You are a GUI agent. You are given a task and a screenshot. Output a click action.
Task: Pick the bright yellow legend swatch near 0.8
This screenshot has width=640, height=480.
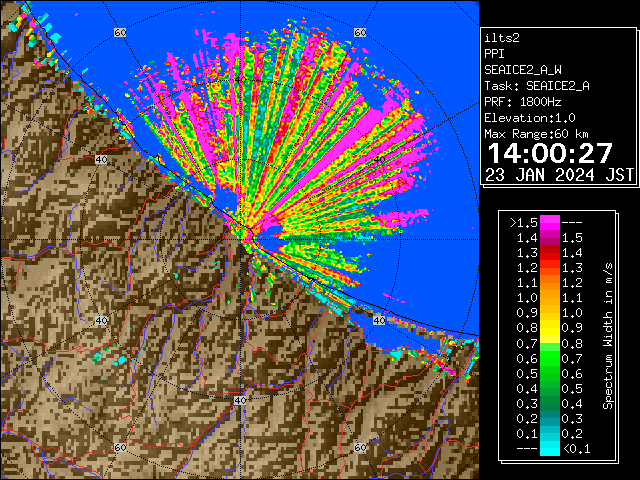(550, 336)
